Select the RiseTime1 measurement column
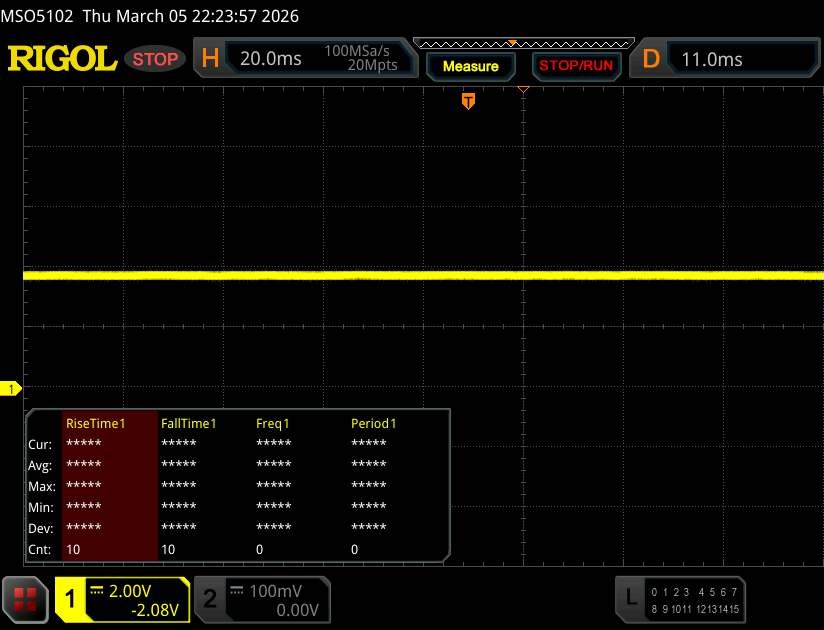 [x=96, y=423]
